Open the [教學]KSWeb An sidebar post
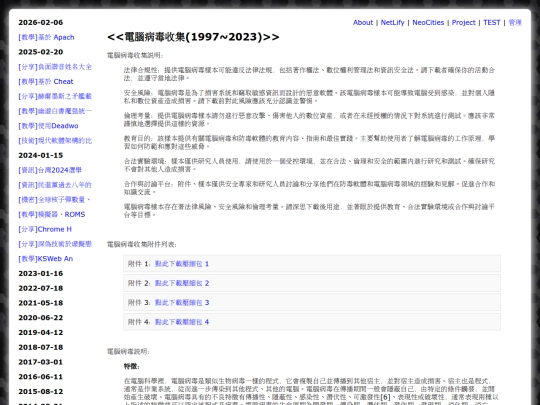This screenshot has height=405, width=540. 45,259
